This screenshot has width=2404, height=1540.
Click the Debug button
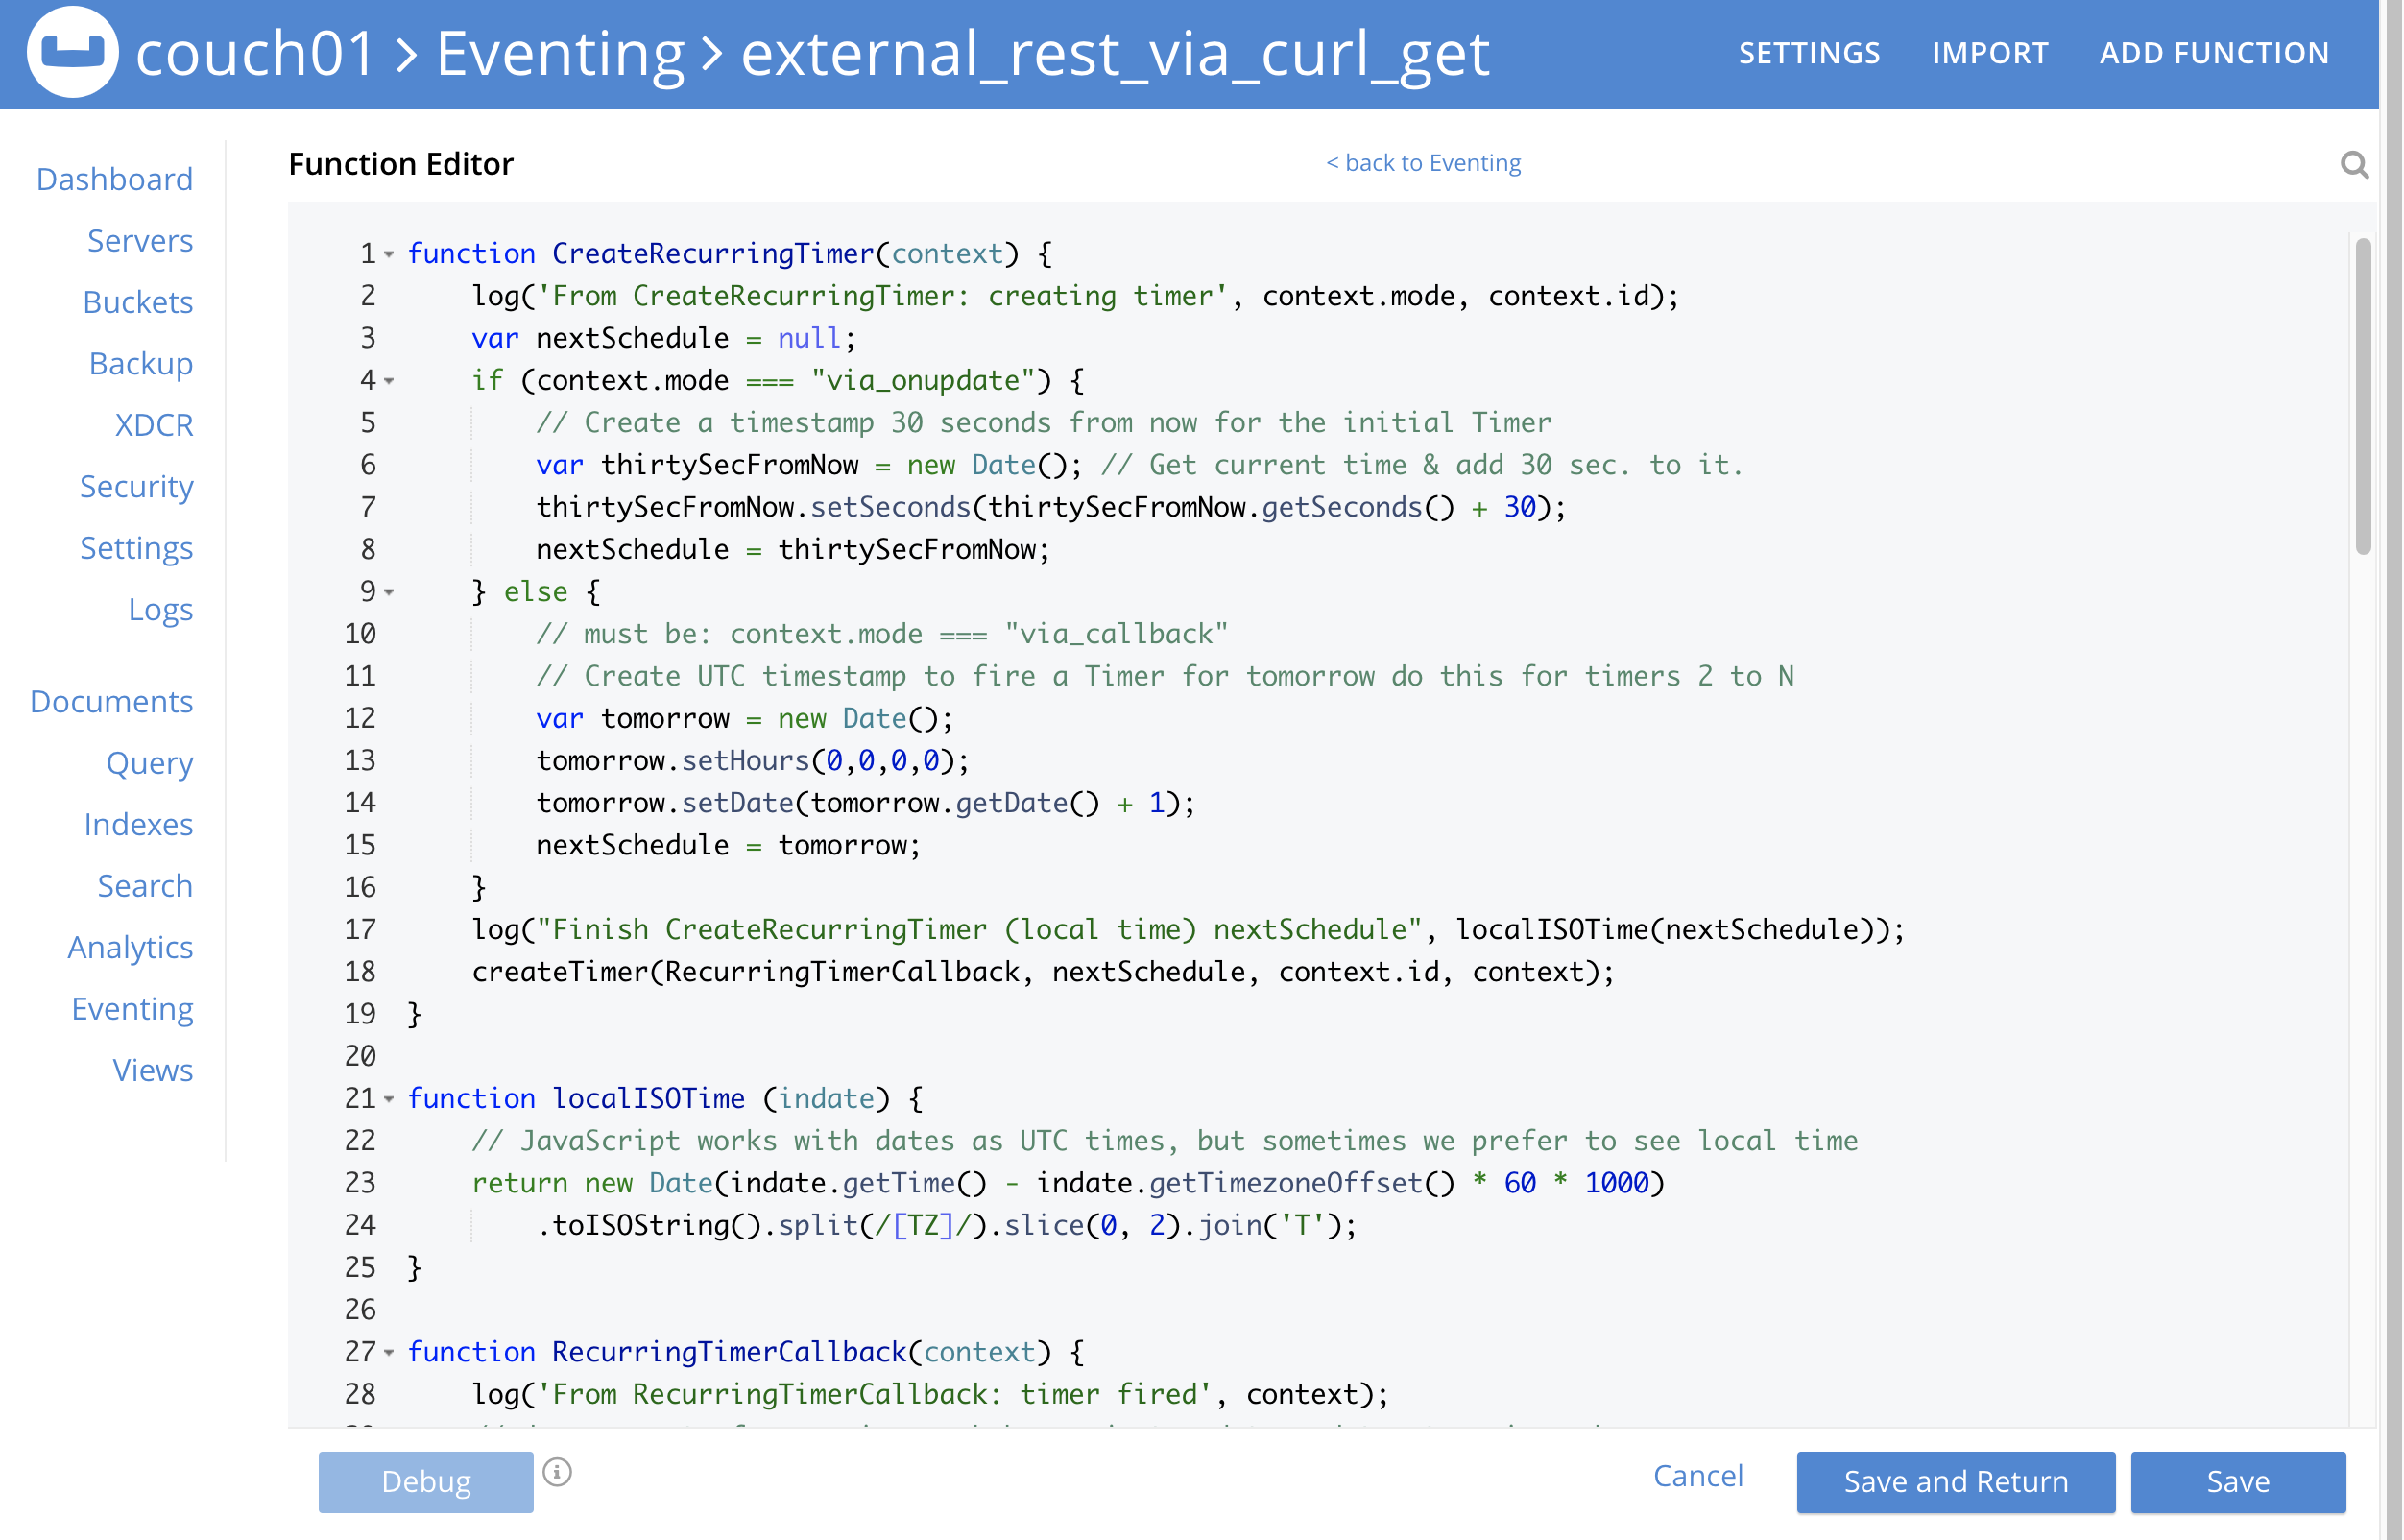(425, 1481)
